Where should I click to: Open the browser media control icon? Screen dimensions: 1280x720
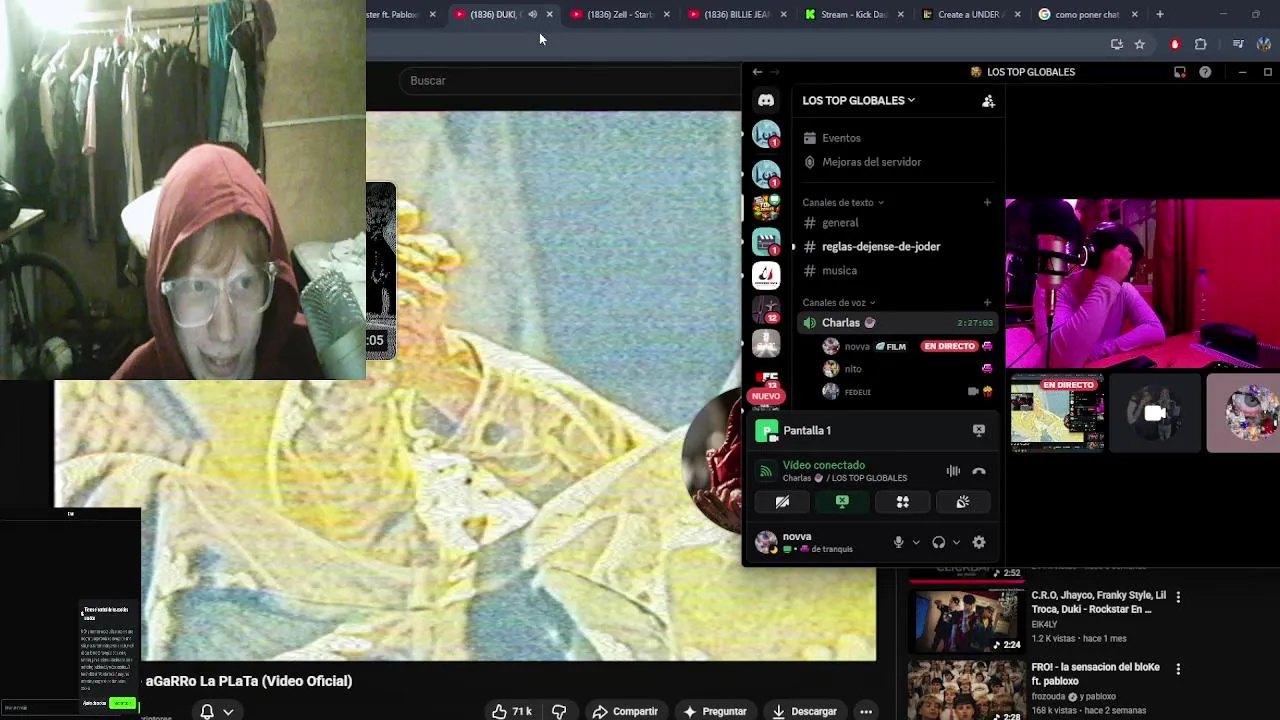point(1238,44)
